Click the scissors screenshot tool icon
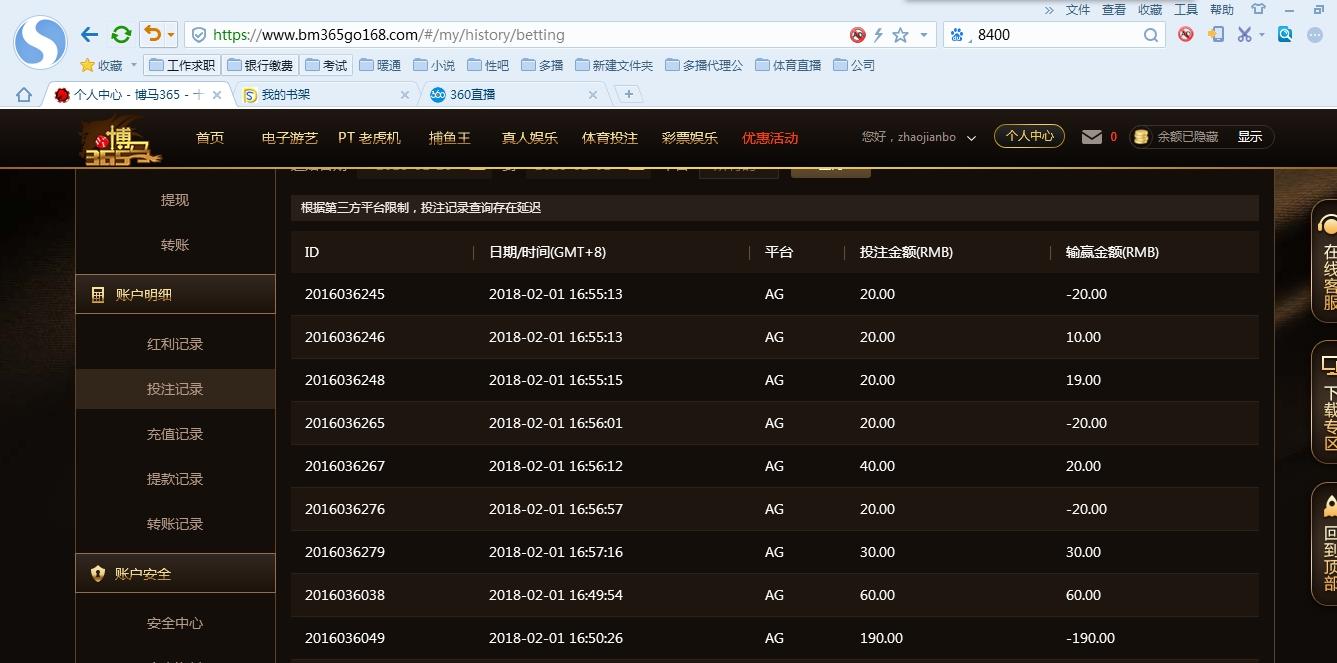The height and width of the screenshot is (663, 1337). pos(1246,34)
